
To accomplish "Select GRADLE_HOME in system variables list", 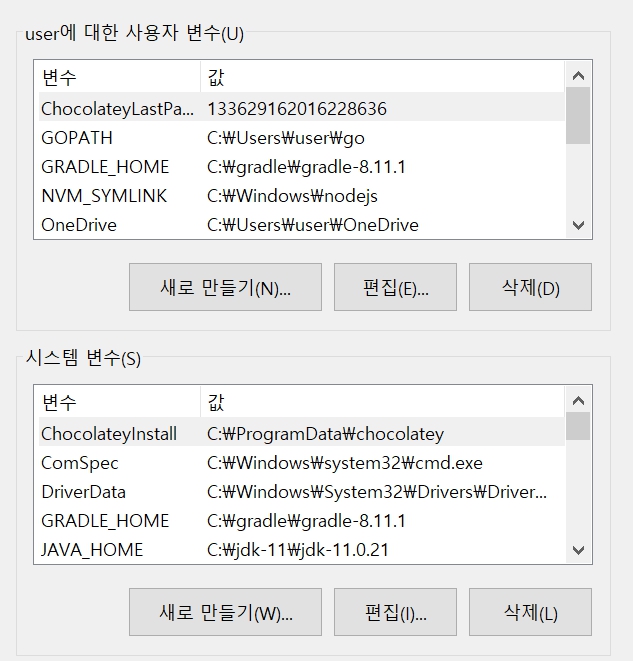I will coord(301,521).
